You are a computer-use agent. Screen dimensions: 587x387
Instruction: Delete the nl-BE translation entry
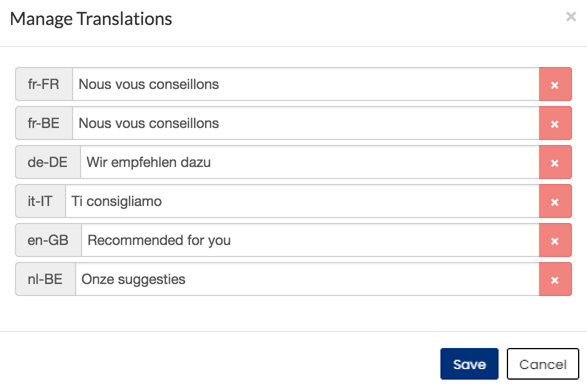pos(555,279)
